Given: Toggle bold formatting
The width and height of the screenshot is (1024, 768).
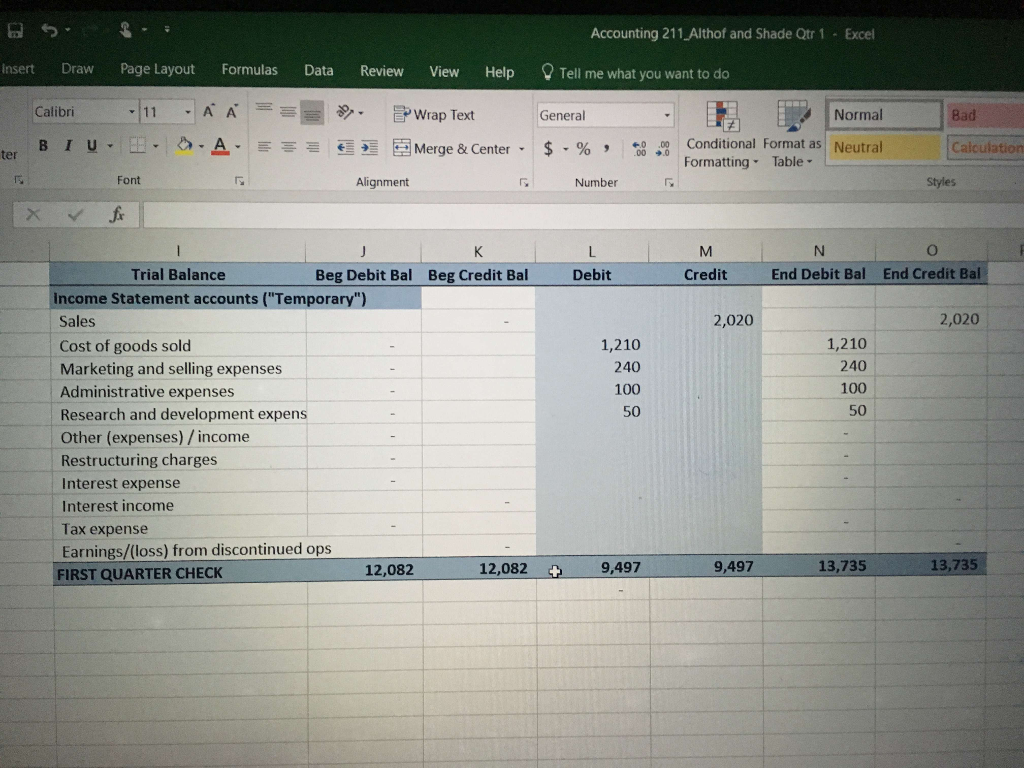Looking at the screenshot, I should tap(42, 145).
